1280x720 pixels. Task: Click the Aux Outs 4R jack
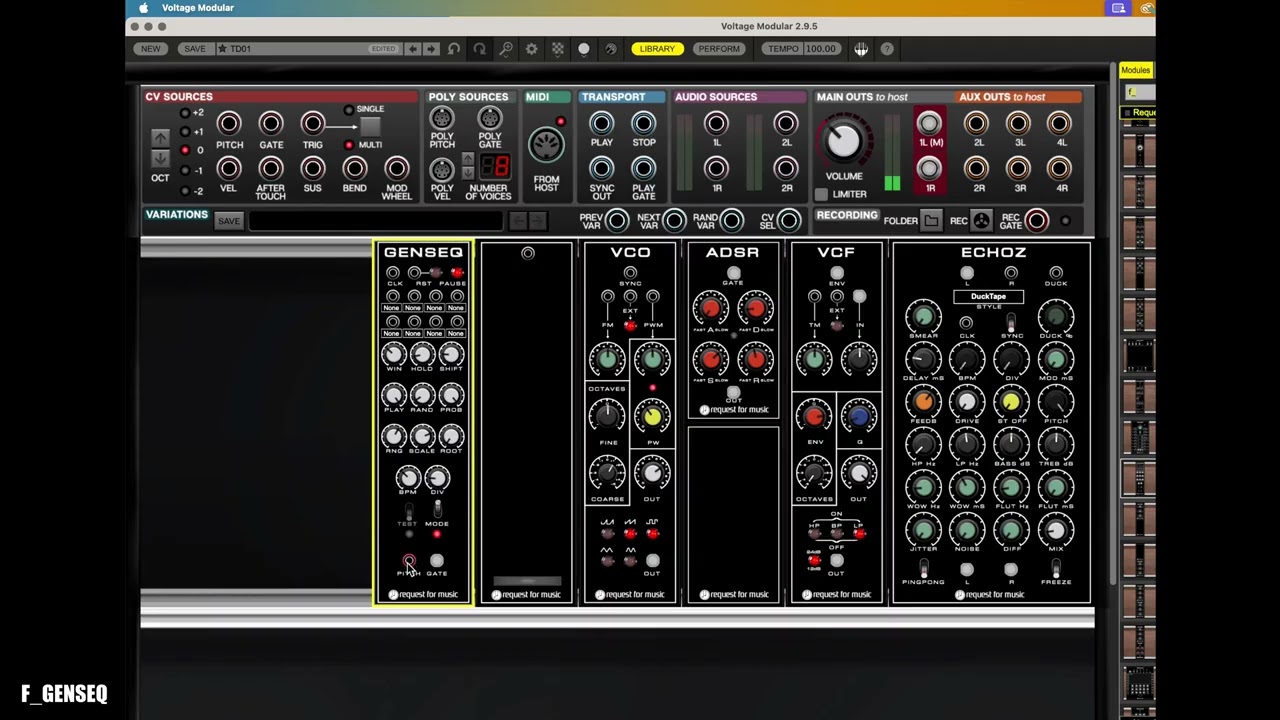1060,168
